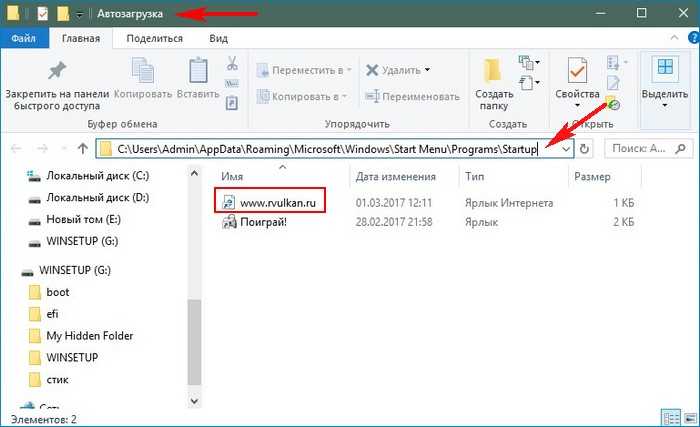
Task: Open the address bar history dropdown
Action: pyautogui.click(x=567, y=149)
